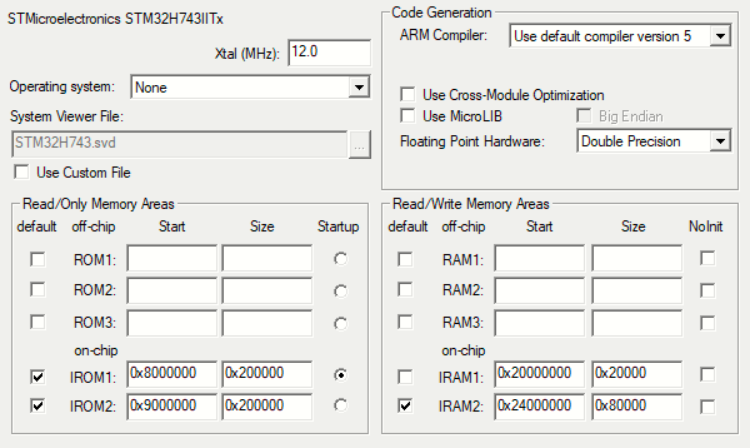Click the RAM3 Size field
The height and width of the screenshot is (448, 750).
[x=637, y=323]
